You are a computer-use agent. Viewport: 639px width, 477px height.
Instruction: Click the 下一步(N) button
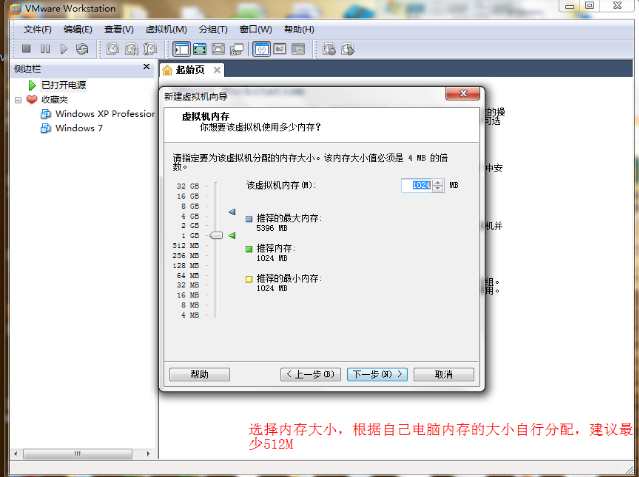pyautogui.click(x=377, y=374)
